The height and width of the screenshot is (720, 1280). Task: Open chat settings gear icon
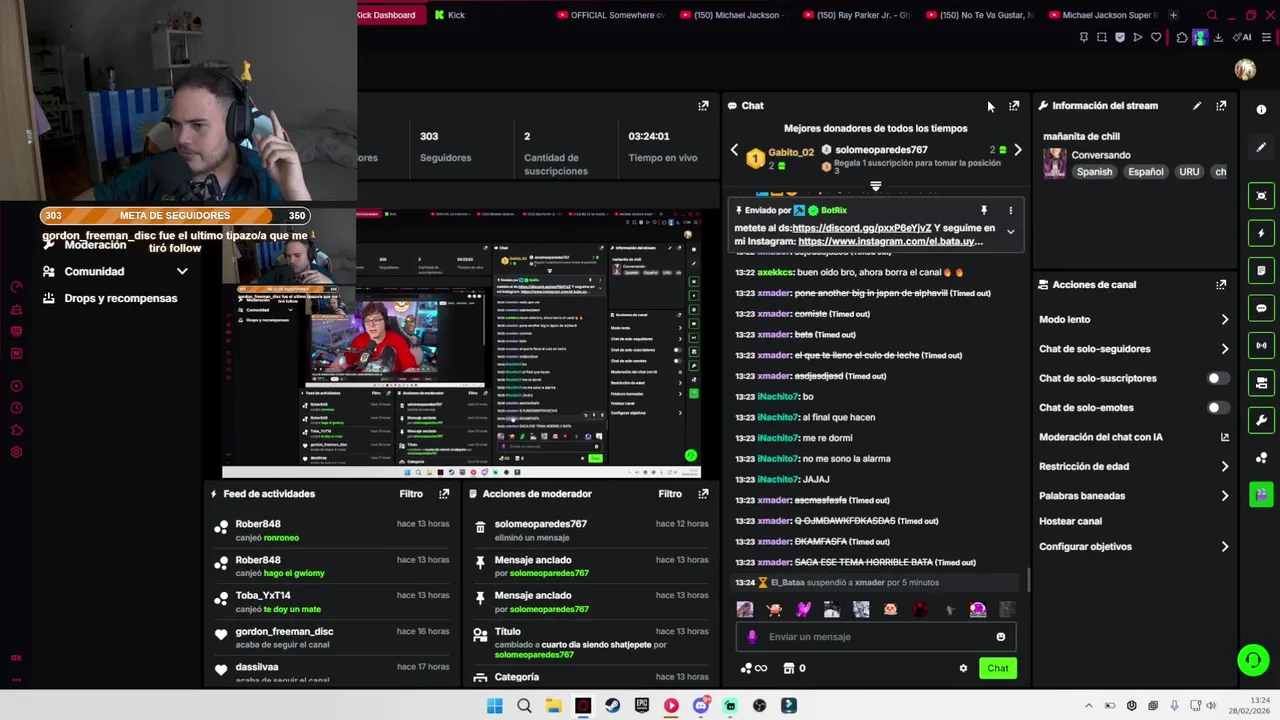pos(963,668)
